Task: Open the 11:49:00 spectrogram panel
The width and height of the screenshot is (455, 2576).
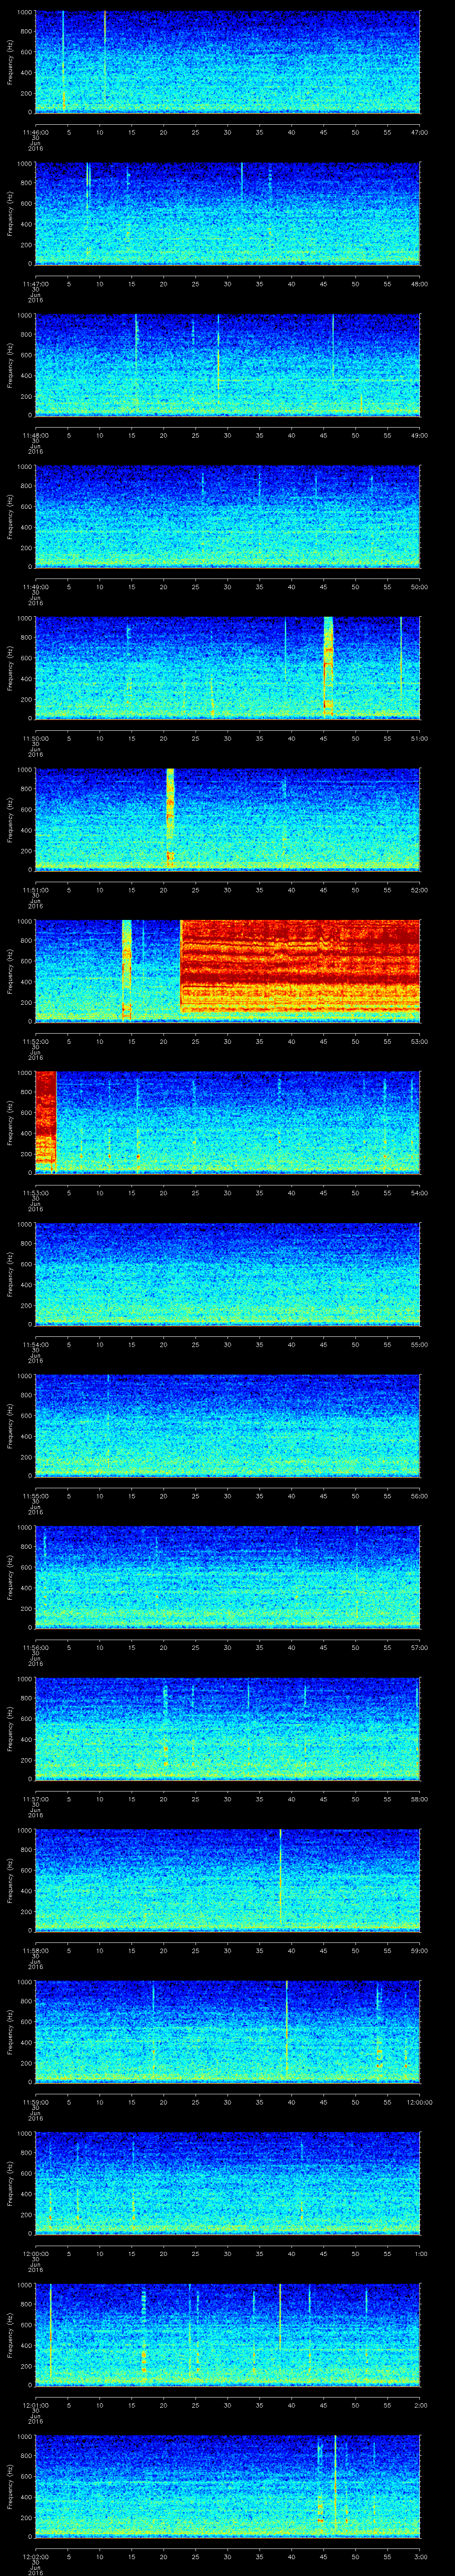Action: [227, 516]
